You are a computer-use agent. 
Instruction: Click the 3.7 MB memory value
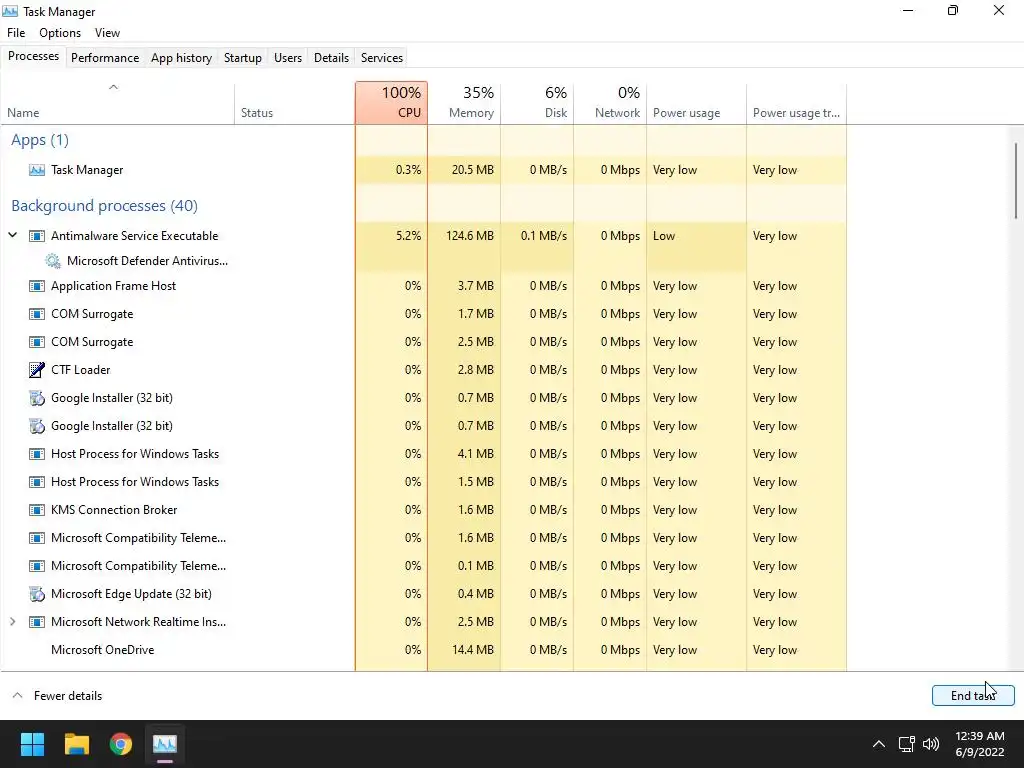click(x=475, y=286)
